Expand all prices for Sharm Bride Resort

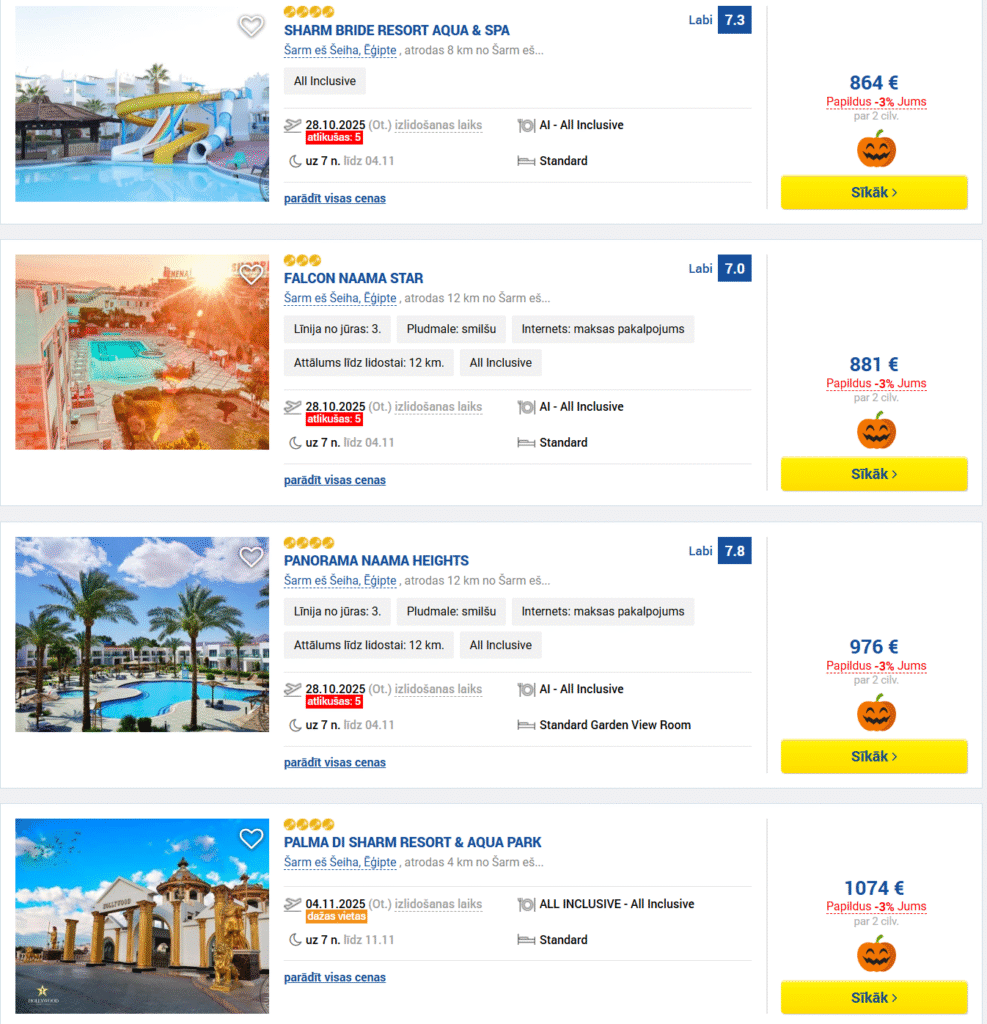(334, 198)
